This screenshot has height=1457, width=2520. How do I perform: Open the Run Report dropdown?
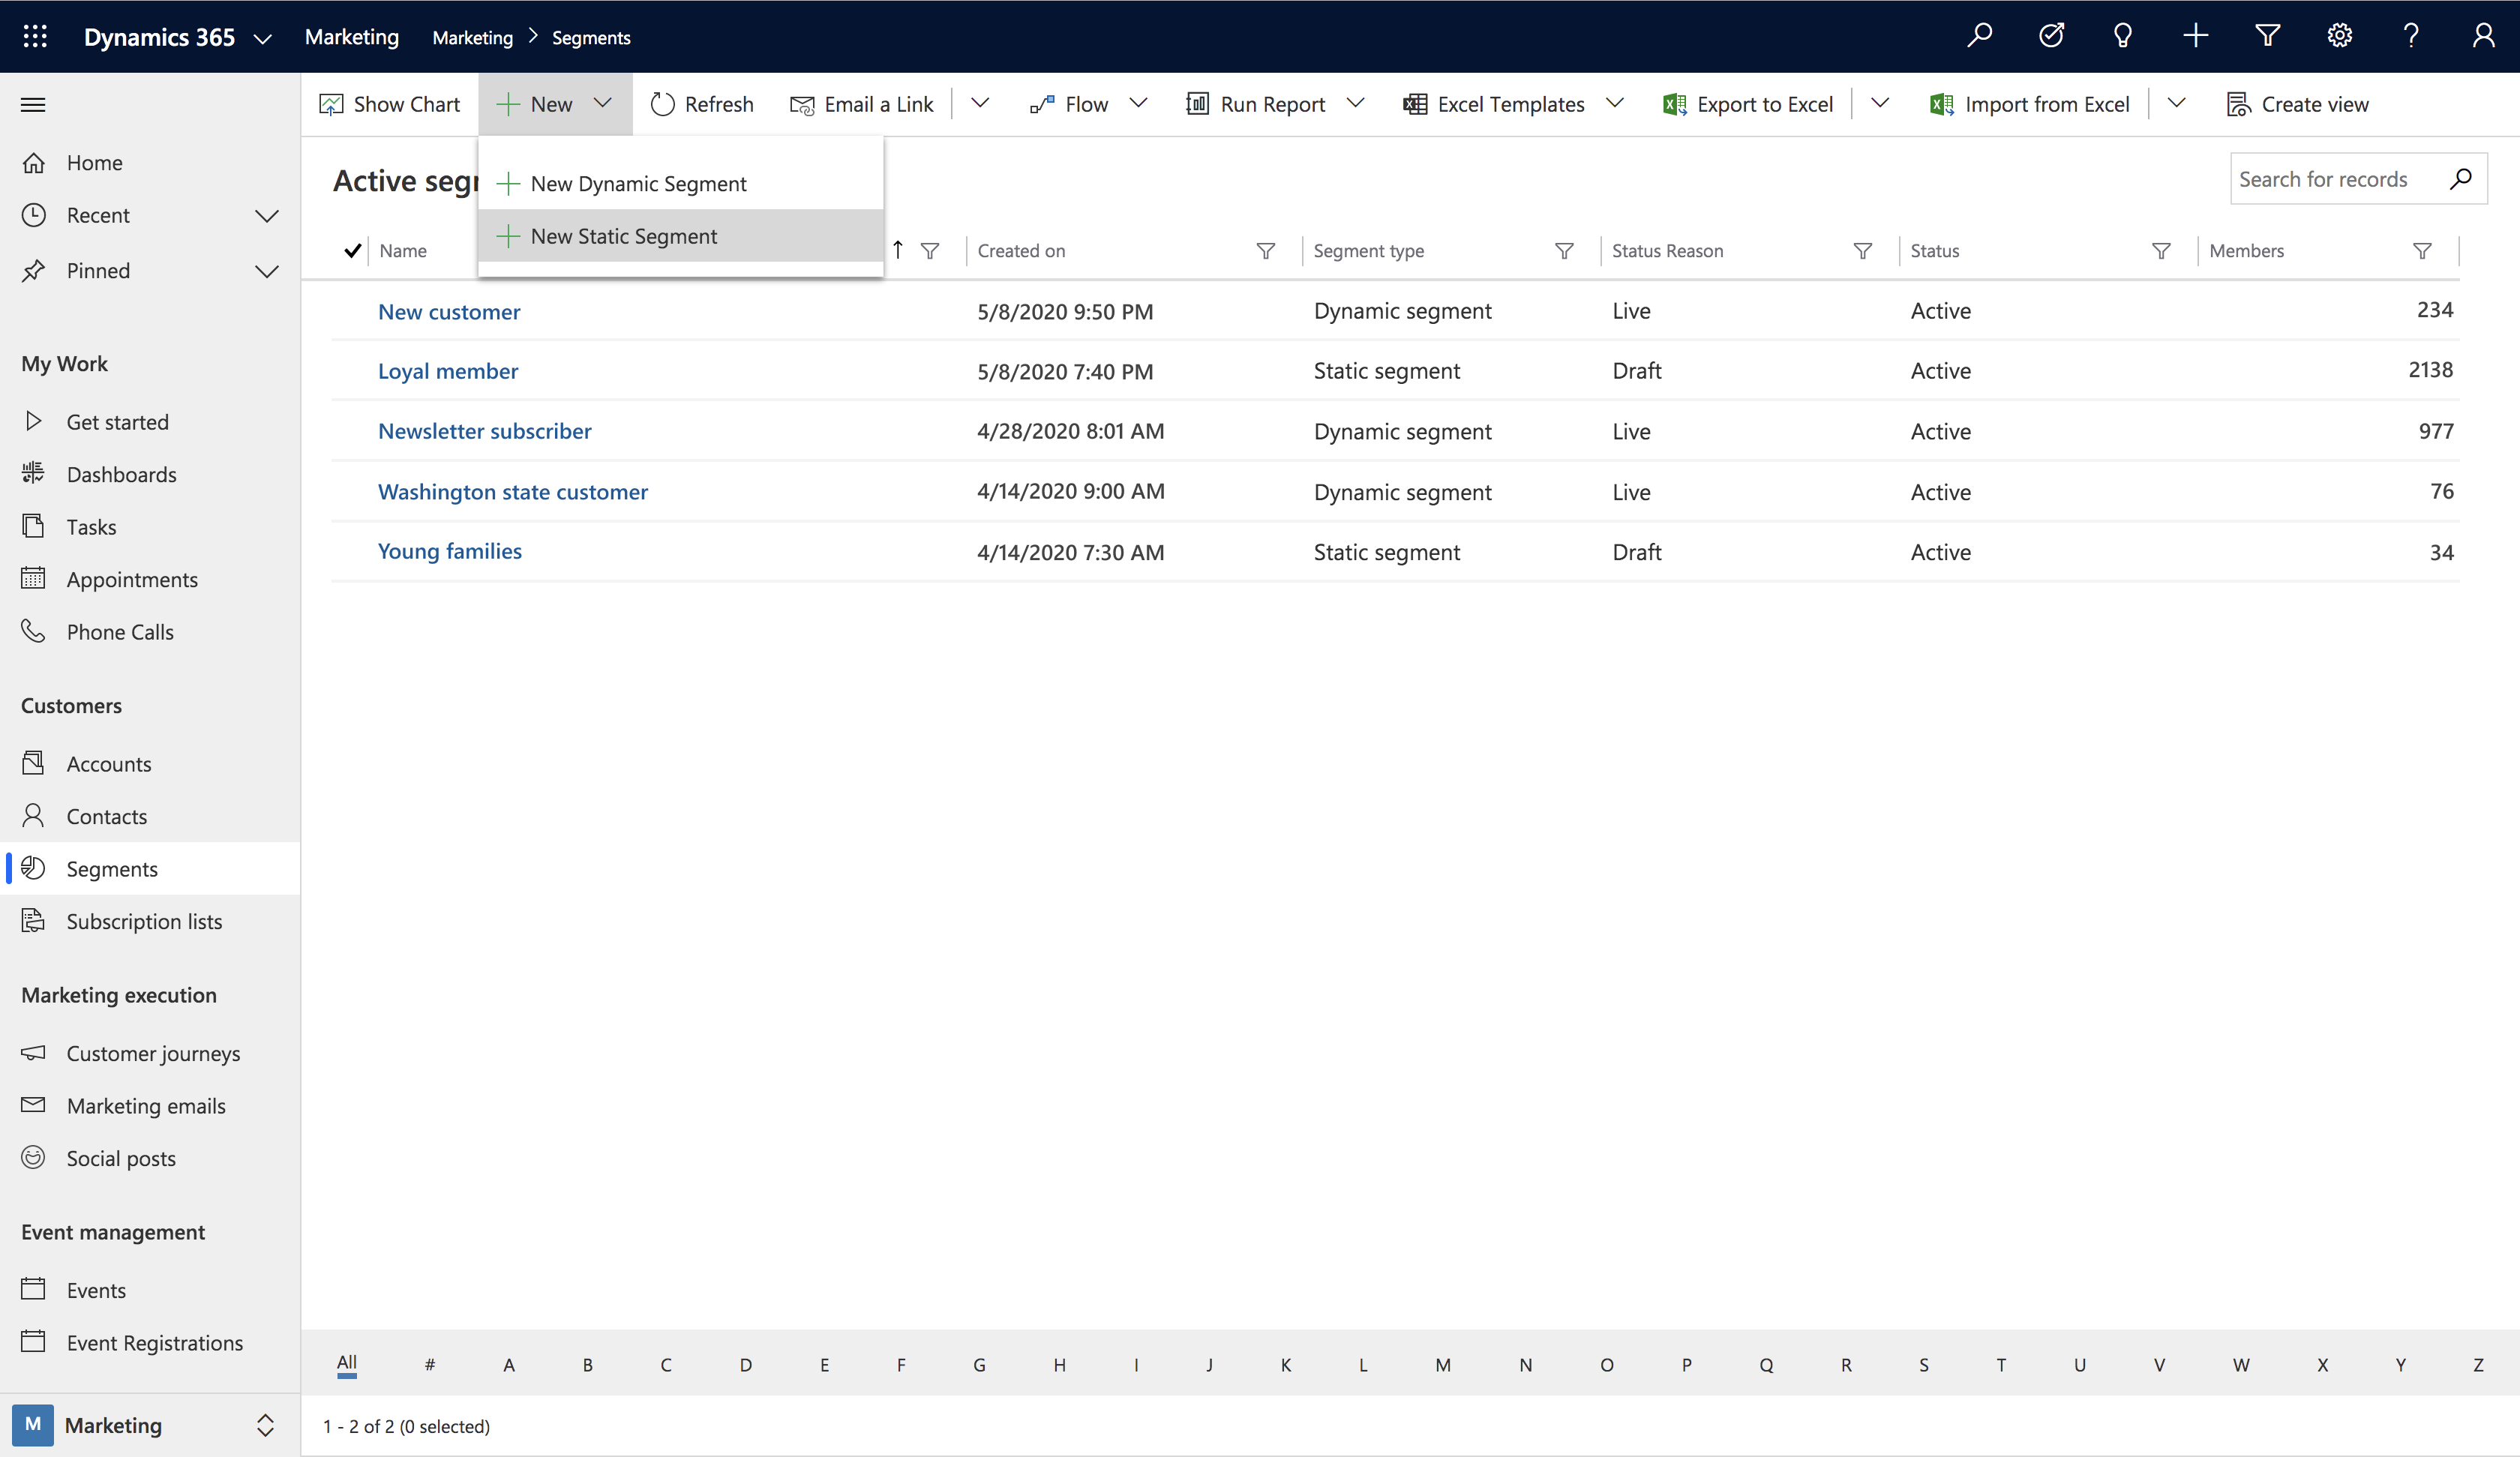(1358, 104)
